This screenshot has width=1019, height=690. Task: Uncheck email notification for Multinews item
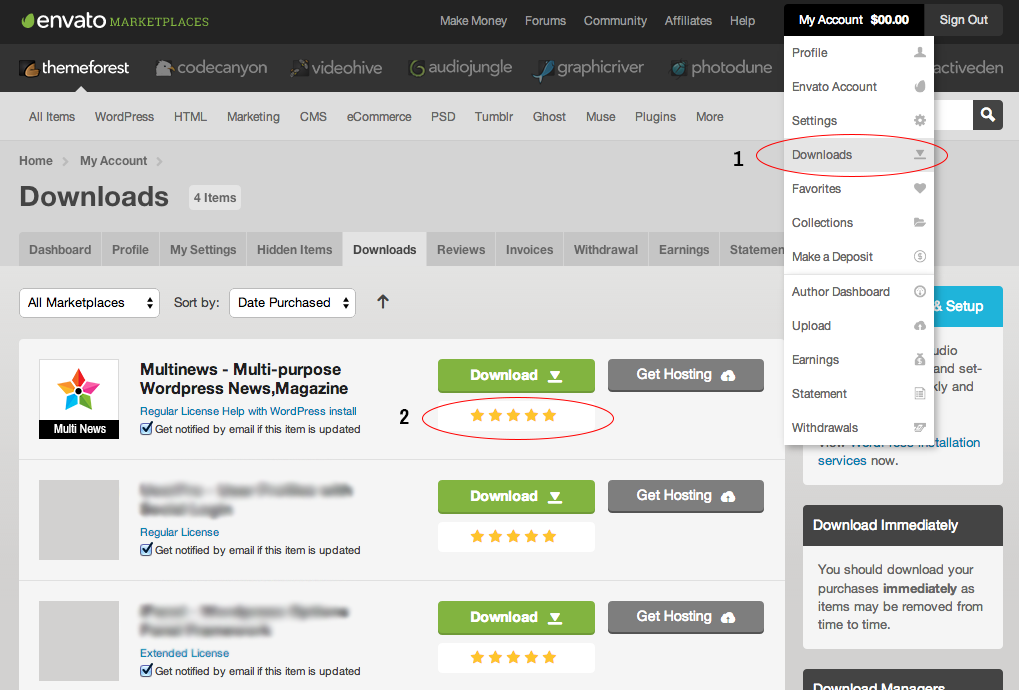point(146,428)
